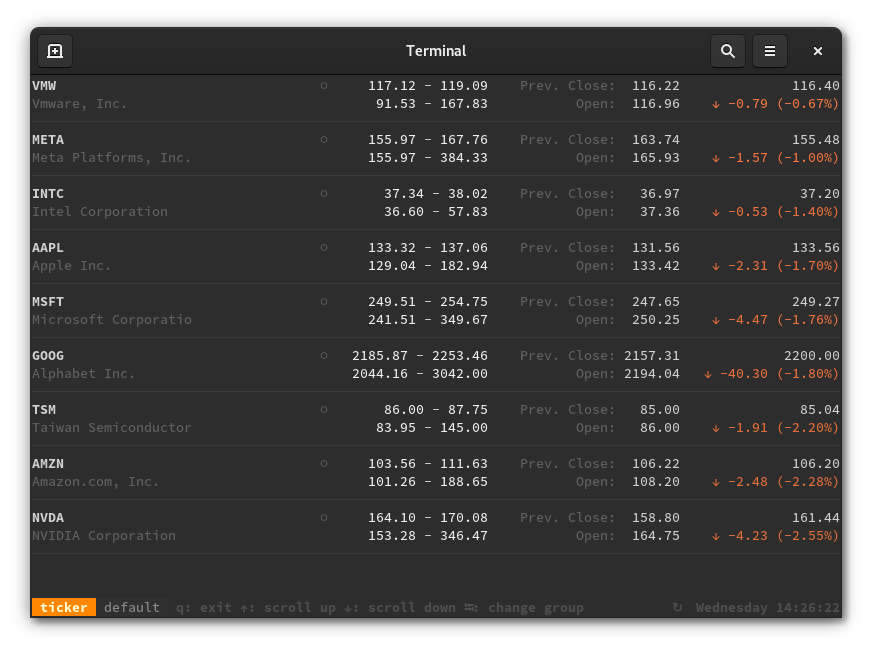Click the down arrow beside AAPL's -2.31 change
Screen dimensions: 876x655
pyautogui.click(x=716, y=266)
